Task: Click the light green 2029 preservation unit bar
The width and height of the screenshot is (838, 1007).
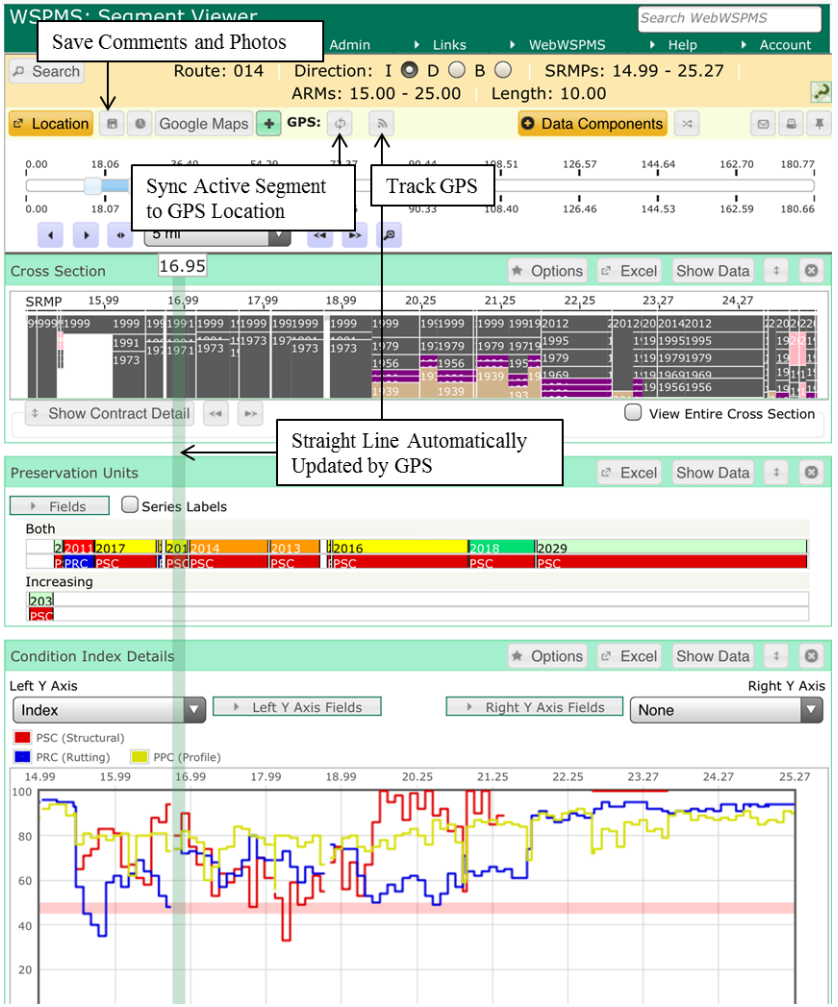Action: click(x=671, y=548)
